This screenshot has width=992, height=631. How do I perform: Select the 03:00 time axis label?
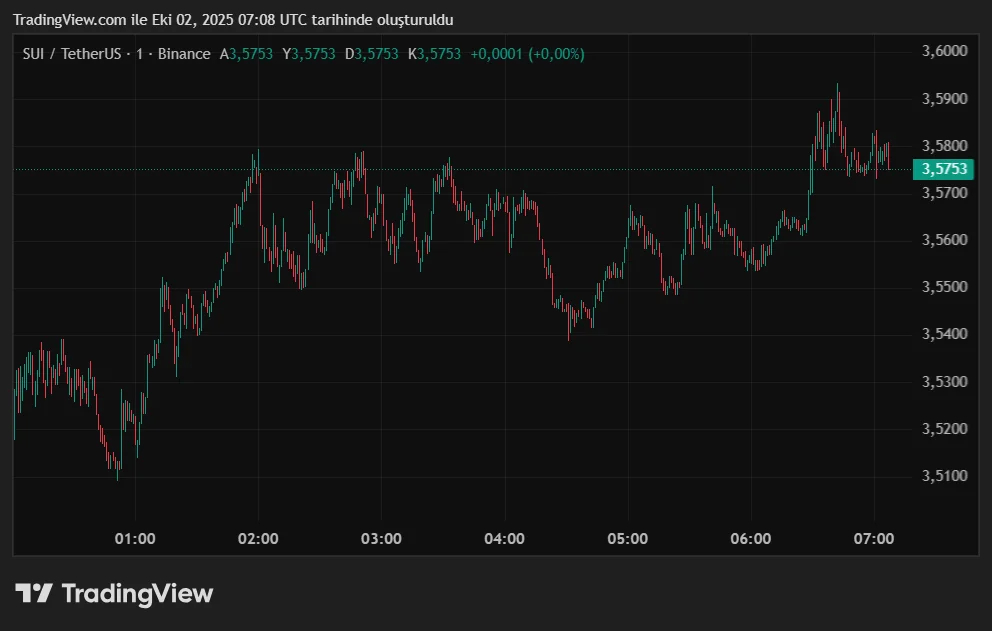381,538
